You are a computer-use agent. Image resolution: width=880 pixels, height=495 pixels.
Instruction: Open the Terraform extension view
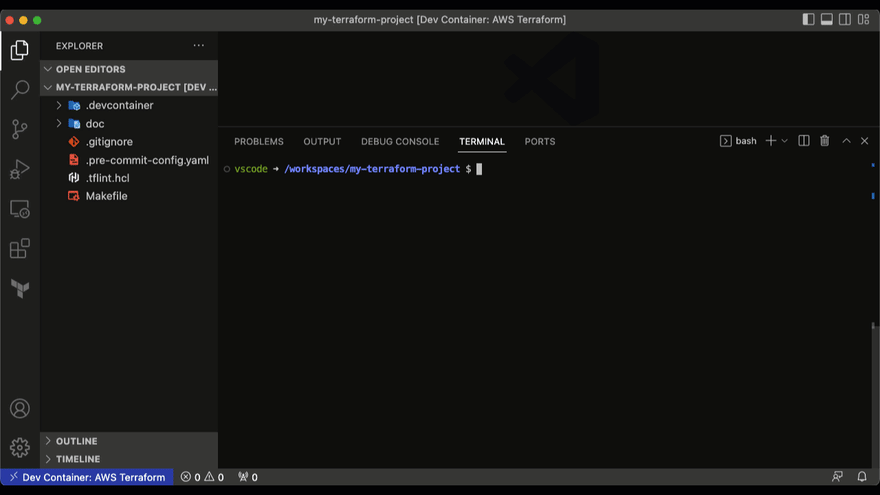[20, 288]
